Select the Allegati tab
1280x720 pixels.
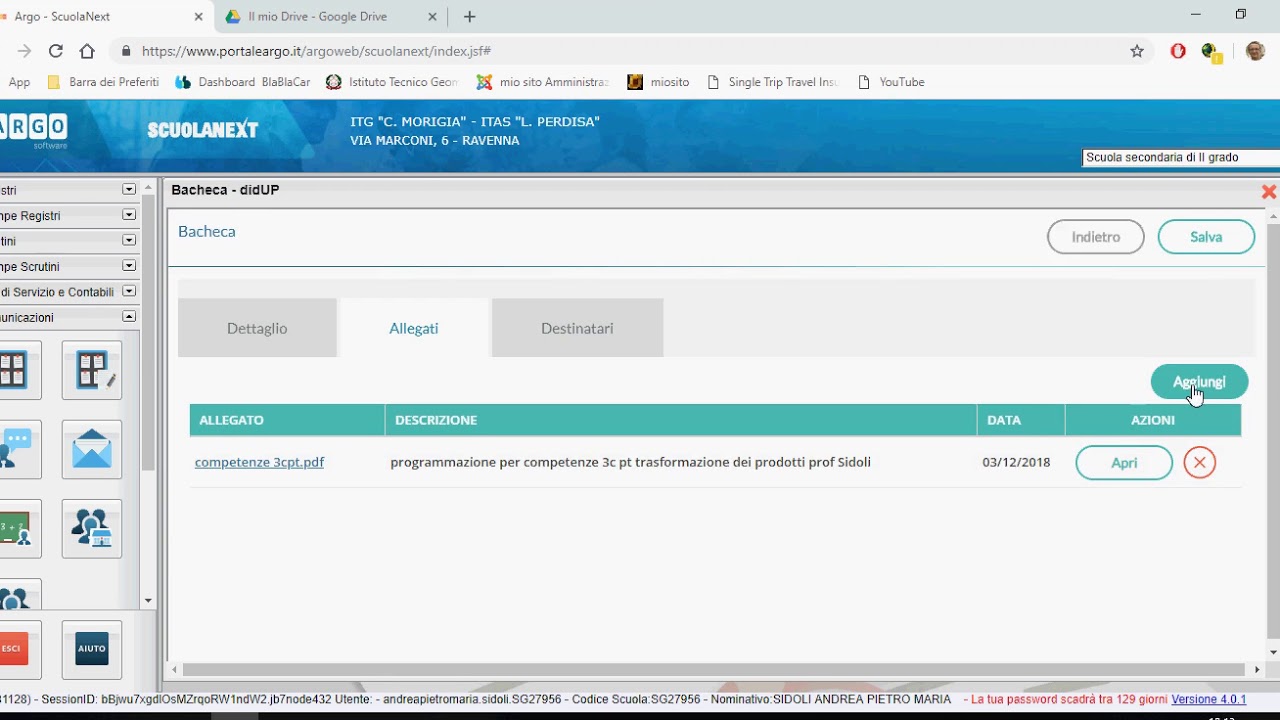tap(414, 328)
